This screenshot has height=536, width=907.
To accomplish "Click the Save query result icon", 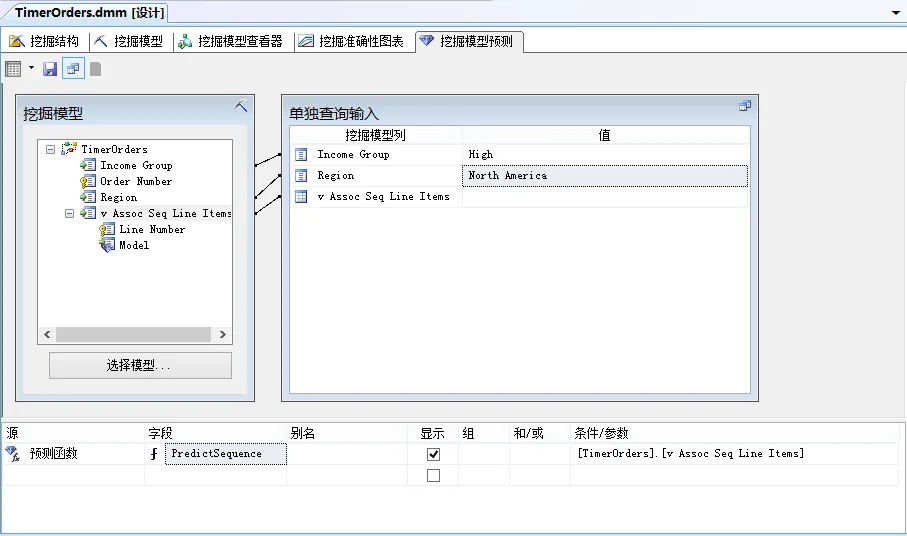I will coord(50,69).
